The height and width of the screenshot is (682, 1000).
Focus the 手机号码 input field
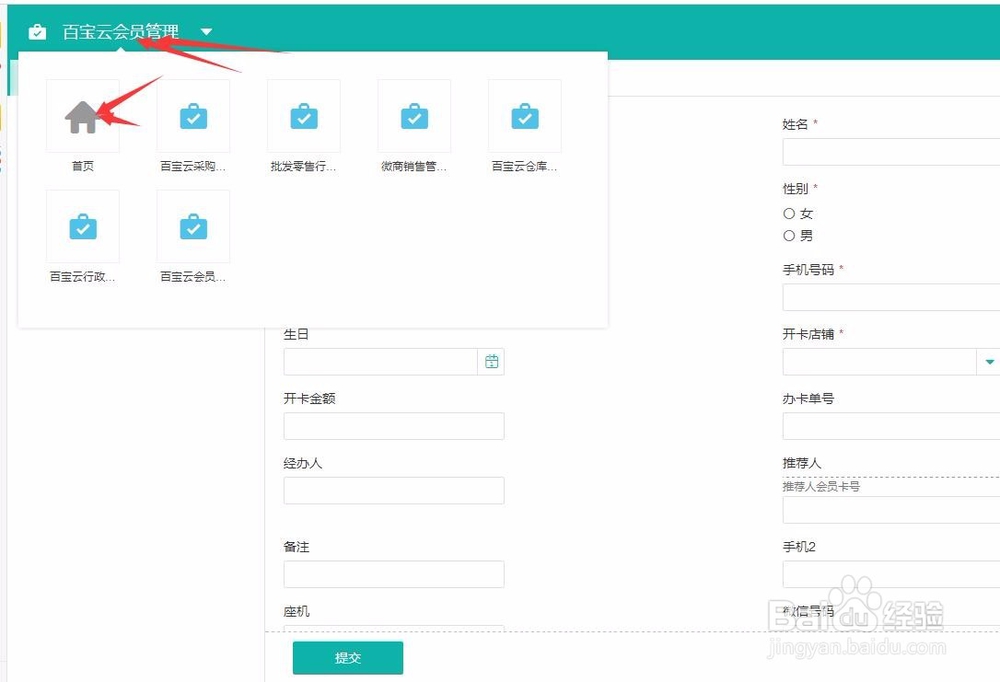[x=891, y=297]
